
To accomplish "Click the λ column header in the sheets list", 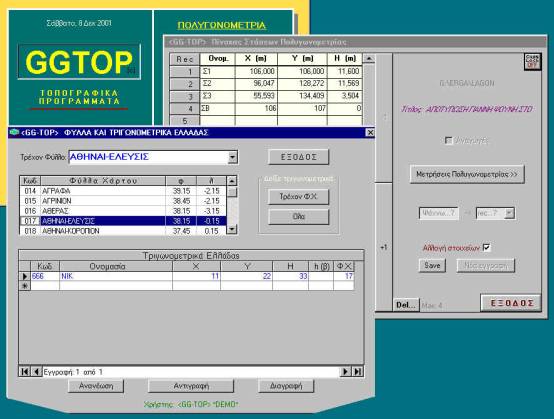I will tap(212, 181).
